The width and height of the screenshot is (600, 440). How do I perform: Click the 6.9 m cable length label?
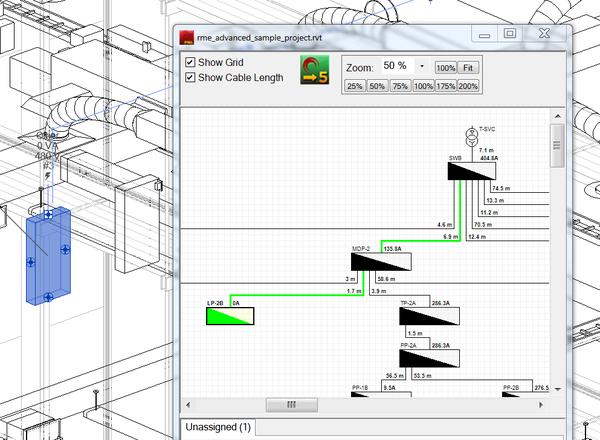[451, 237]
